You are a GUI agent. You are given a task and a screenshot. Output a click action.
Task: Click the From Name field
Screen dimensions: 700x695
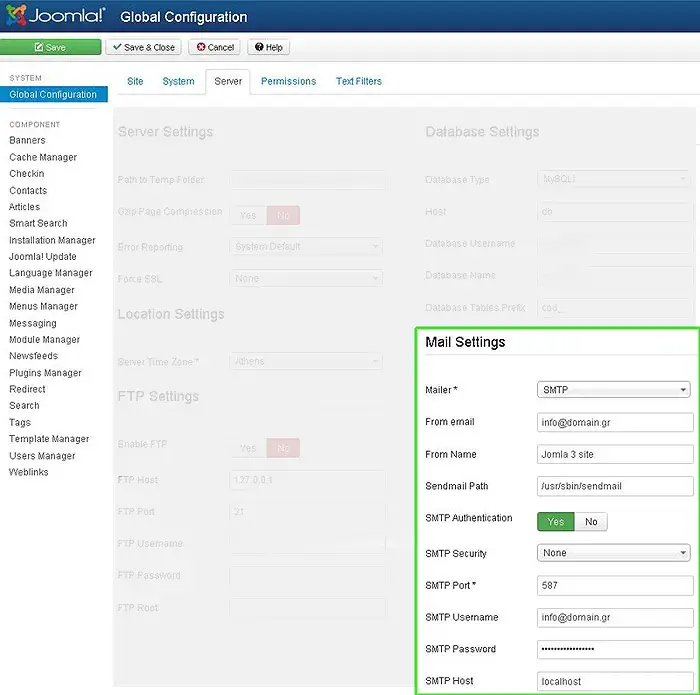[615, 454]
